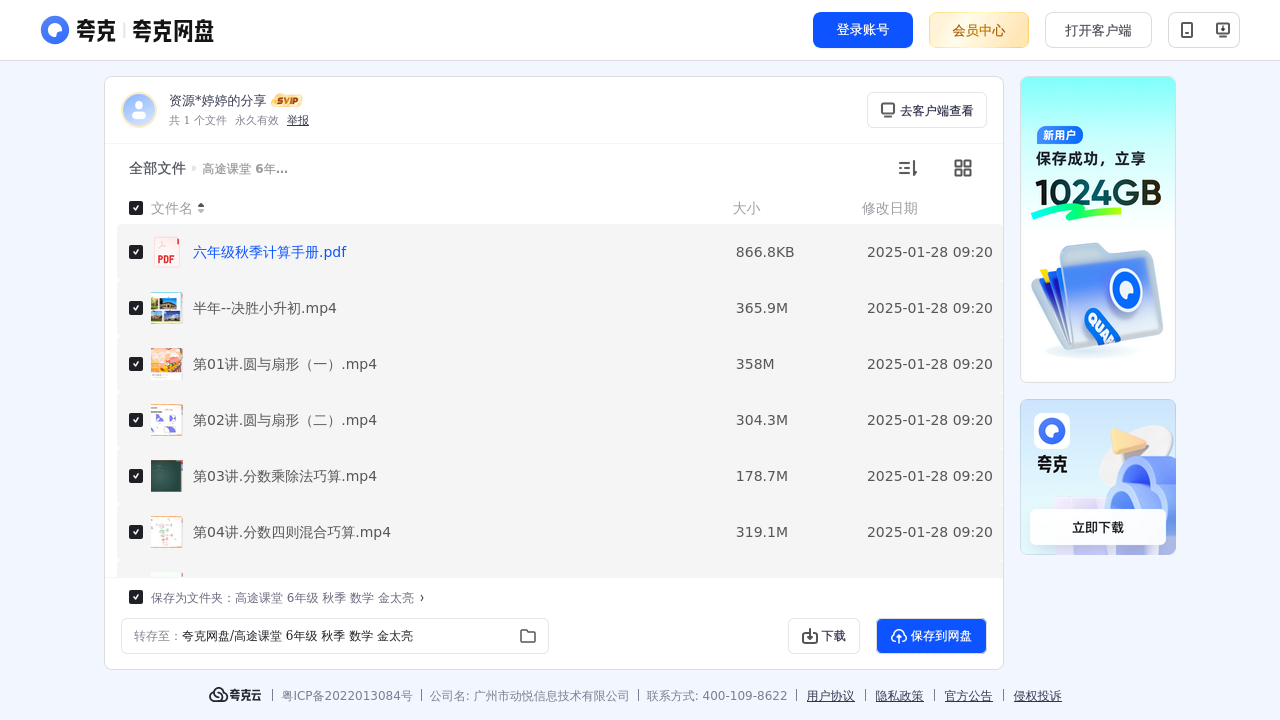This screenshot has height=720, width=1280.
Task: Click the 1024GB new-user promotion banner
Action: point(1098,229)
